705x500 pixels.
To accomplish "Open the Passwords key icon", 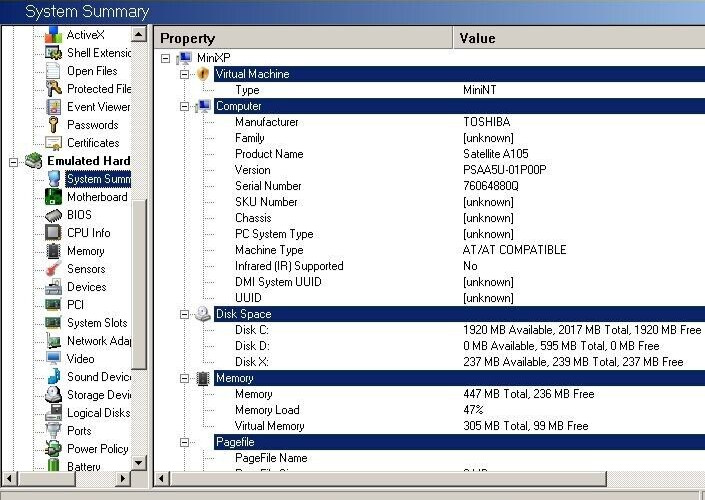I will [x=54, y=125].
